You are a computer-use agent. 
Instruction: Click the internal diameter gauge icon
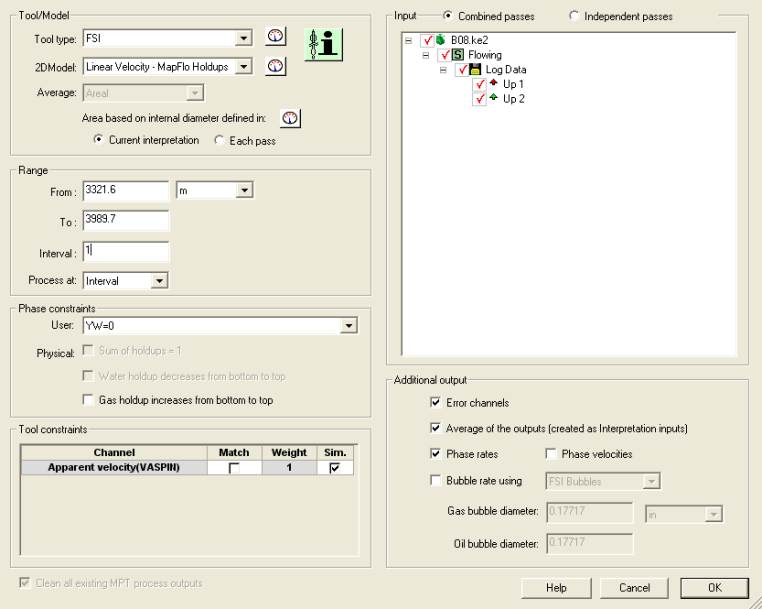[290, 118]
